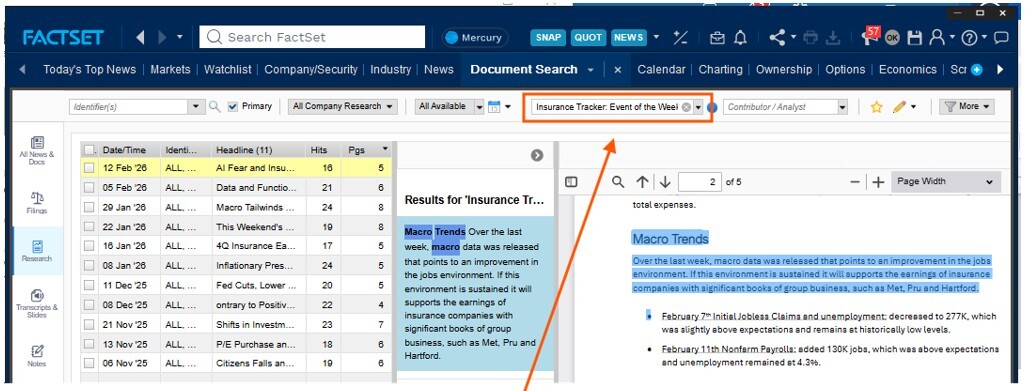Click the NEWS shortcut button
Screen dimensions: 1027x391
click(628, 37)
